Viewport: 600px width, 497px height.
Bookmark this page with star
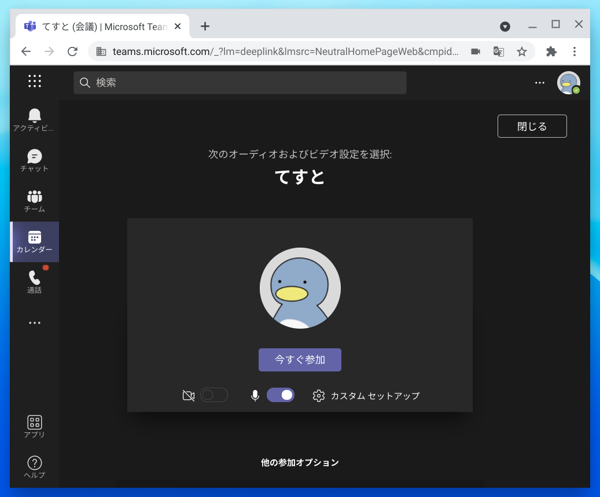coord(522,51)
